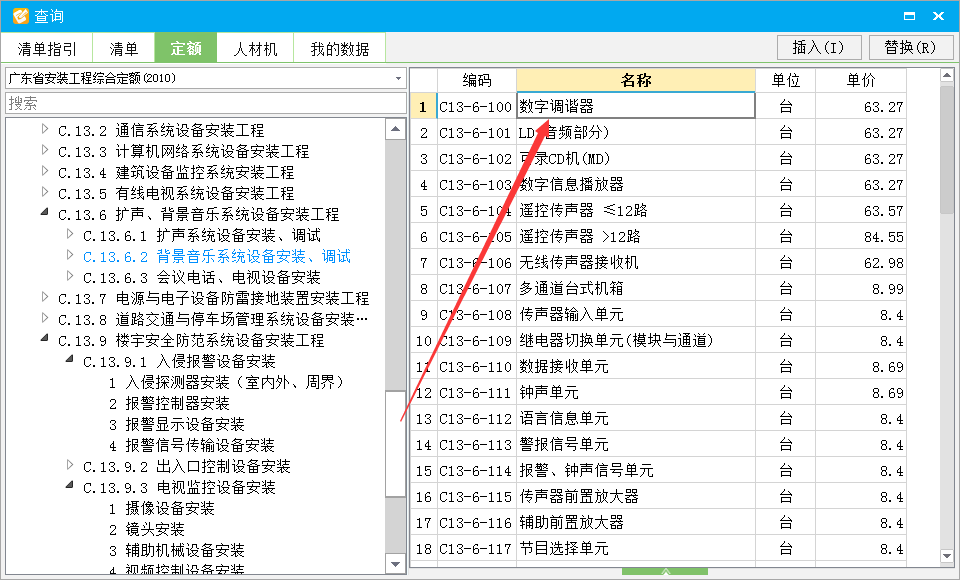Select the 多通道台式机箱 row
This screenshot has width=960, height=580.
658,288
